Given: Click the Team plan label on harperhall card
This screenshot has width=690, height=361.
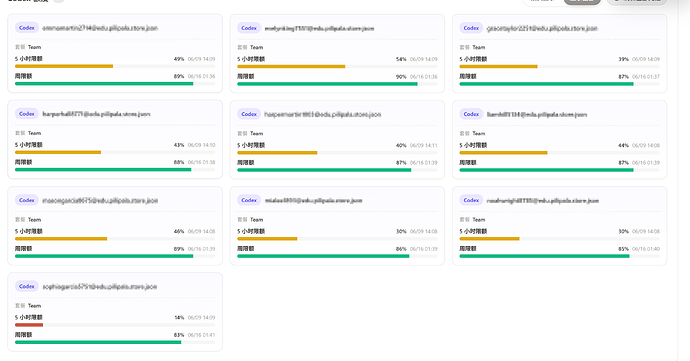Looking at the screenshot, I should 34,133.
